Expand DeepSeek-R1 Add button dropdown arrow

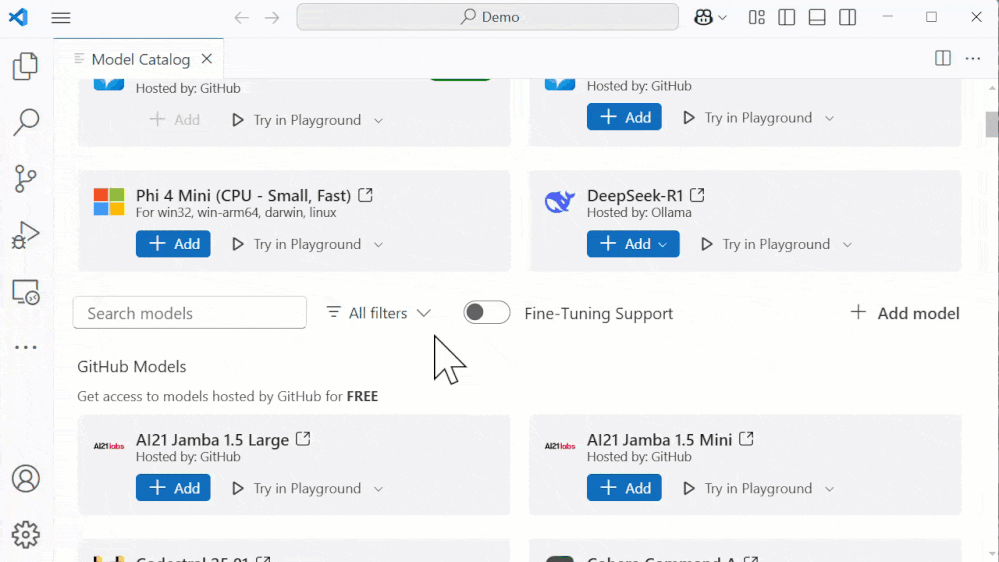point(663,245)
